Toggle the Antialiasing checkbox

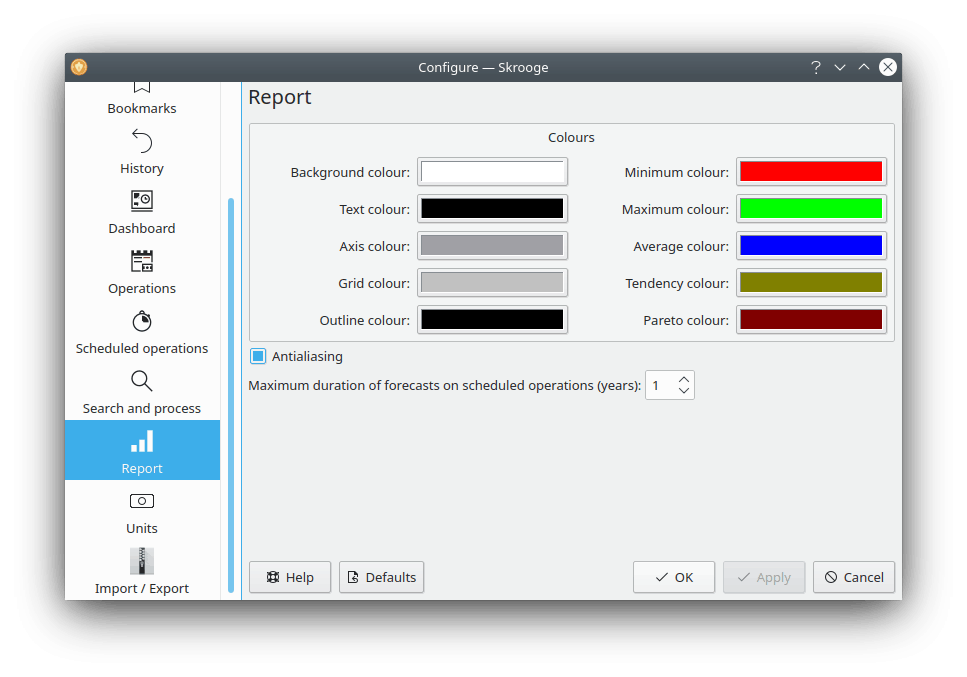tap(258, 356)
